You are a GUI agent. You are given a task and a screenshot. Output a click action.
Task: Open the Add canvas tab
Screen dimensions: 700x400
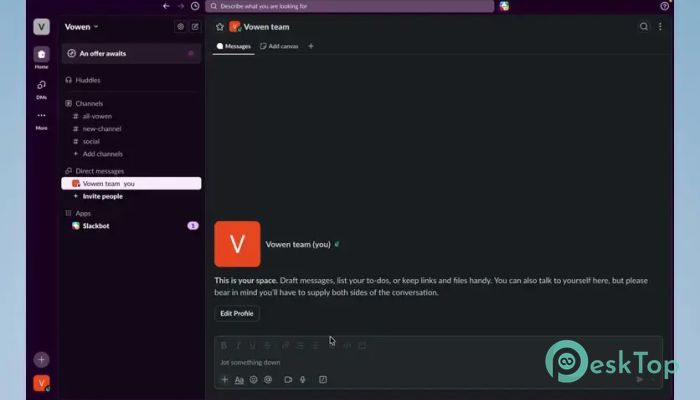tap(279, 46)
